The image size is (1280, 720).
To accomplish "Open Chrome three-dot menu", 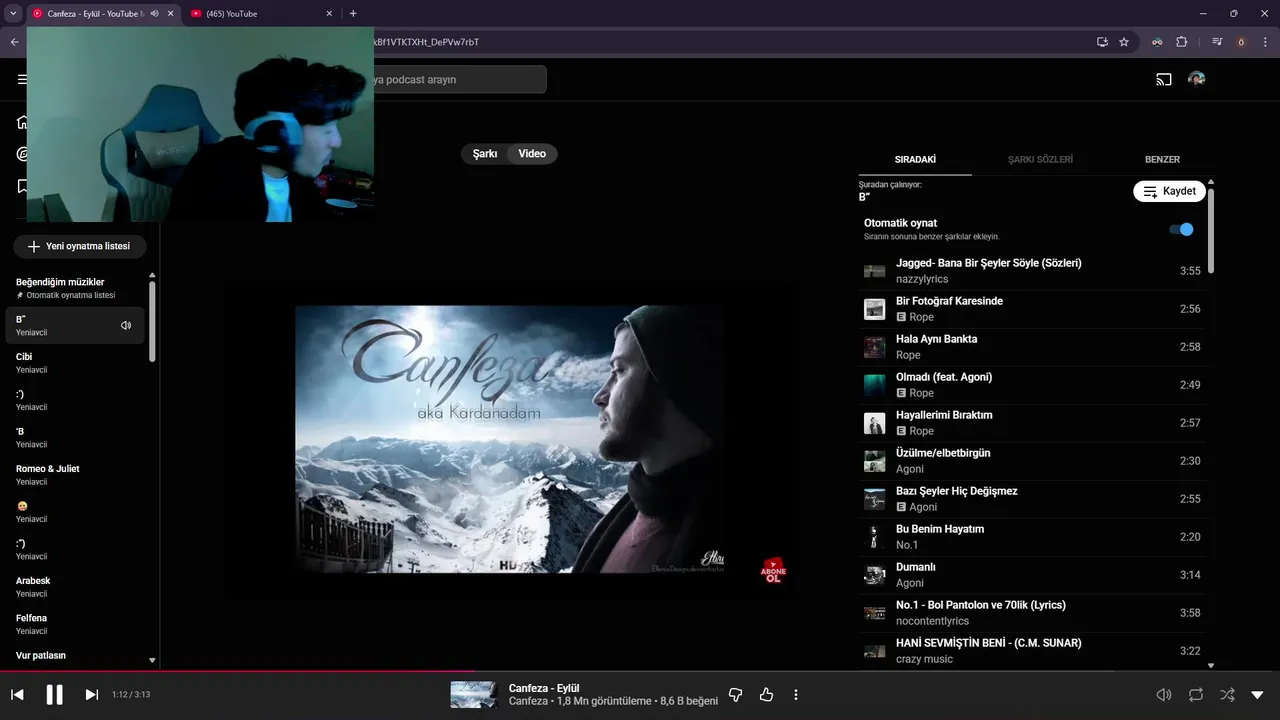I will [x=1264, y=42].
